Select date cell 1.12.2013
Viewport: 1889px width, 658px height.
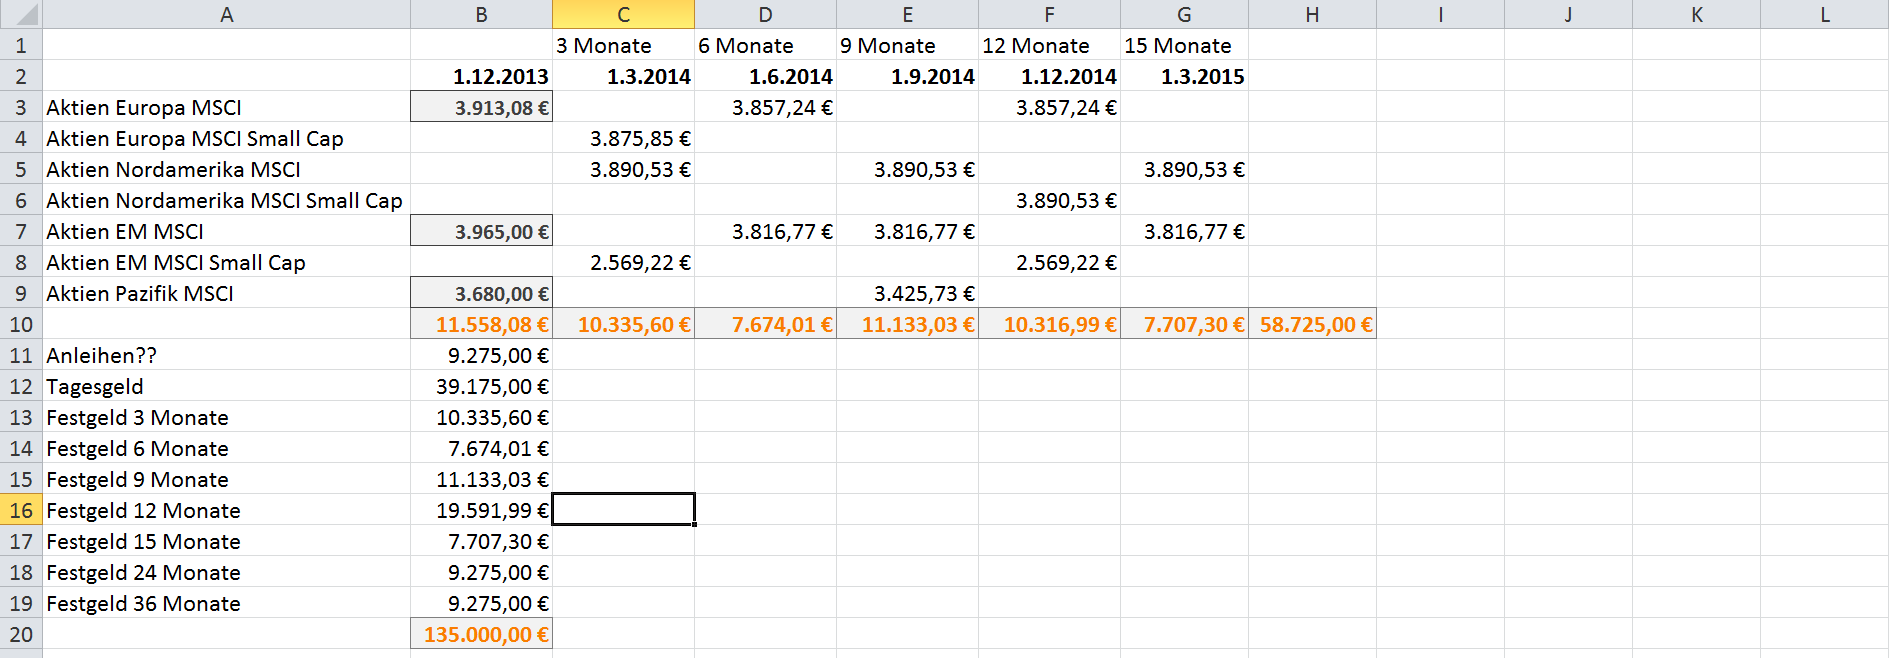point(481,76)
